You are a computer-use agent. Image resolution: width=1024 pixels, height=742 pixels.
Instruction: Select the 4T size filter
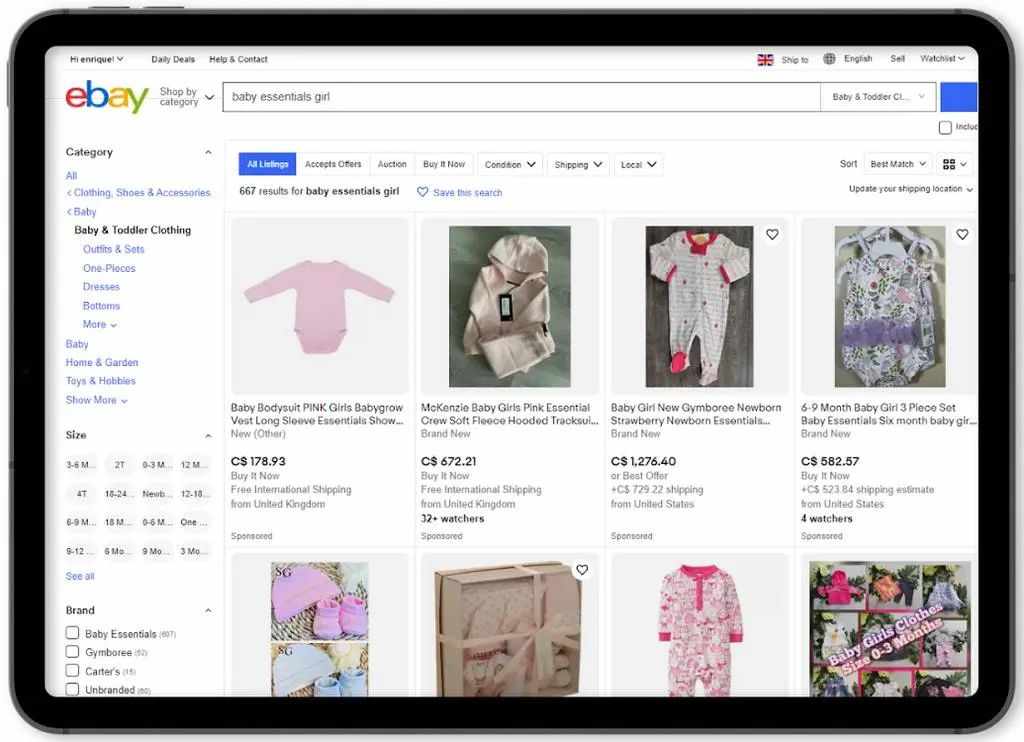click(82, 494)
